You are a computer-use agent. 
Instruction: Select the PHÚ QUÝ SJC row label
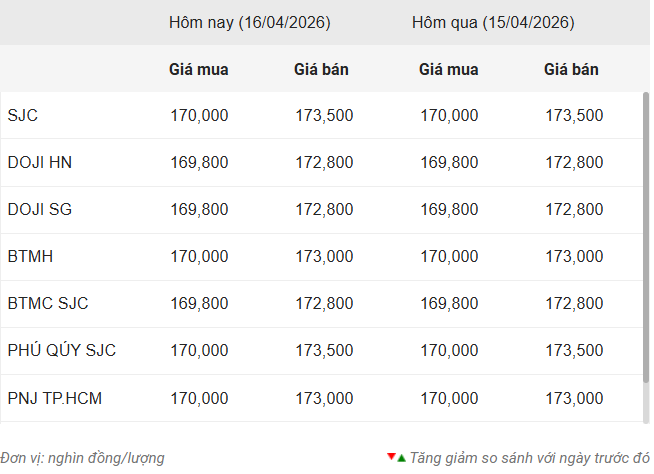(61, 350)
